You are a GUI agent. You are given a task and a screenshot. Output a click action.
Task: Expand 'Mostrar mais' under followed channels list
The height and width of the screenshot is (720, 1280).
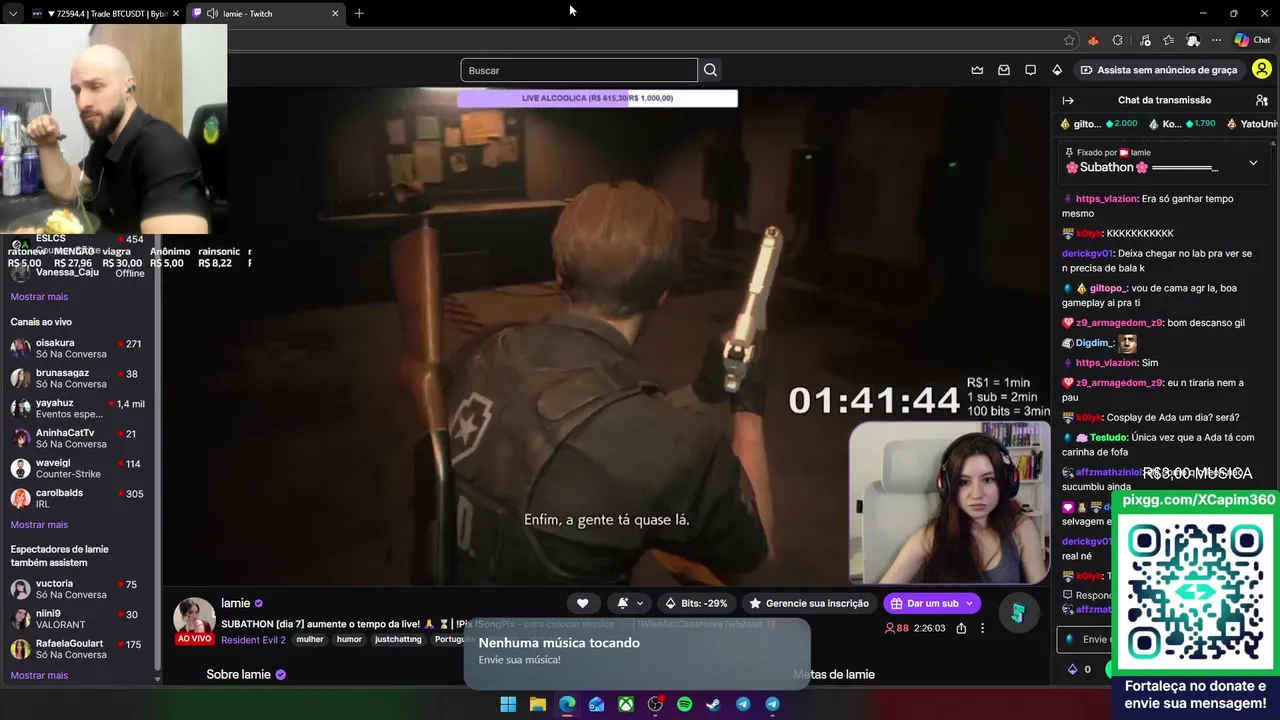(x=39, y=297)
